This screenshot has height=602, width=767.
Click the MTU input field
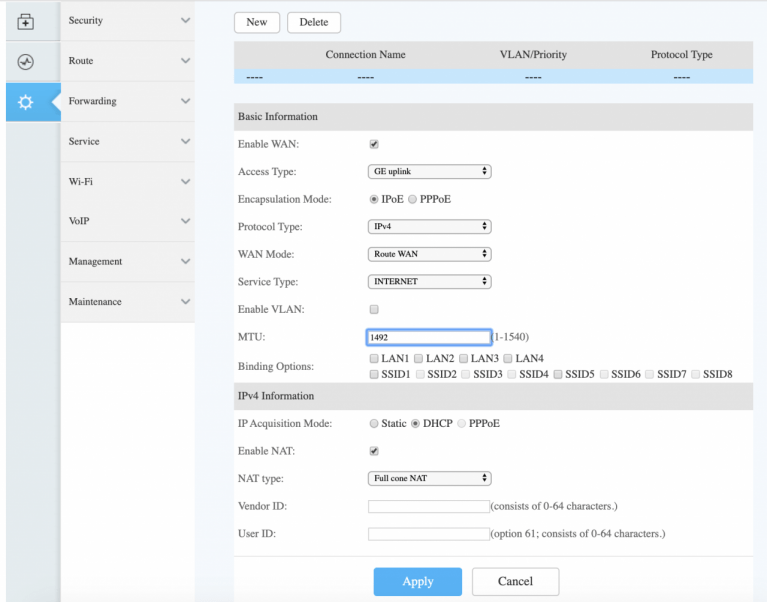pyautogui.click(x=429, y=338)
